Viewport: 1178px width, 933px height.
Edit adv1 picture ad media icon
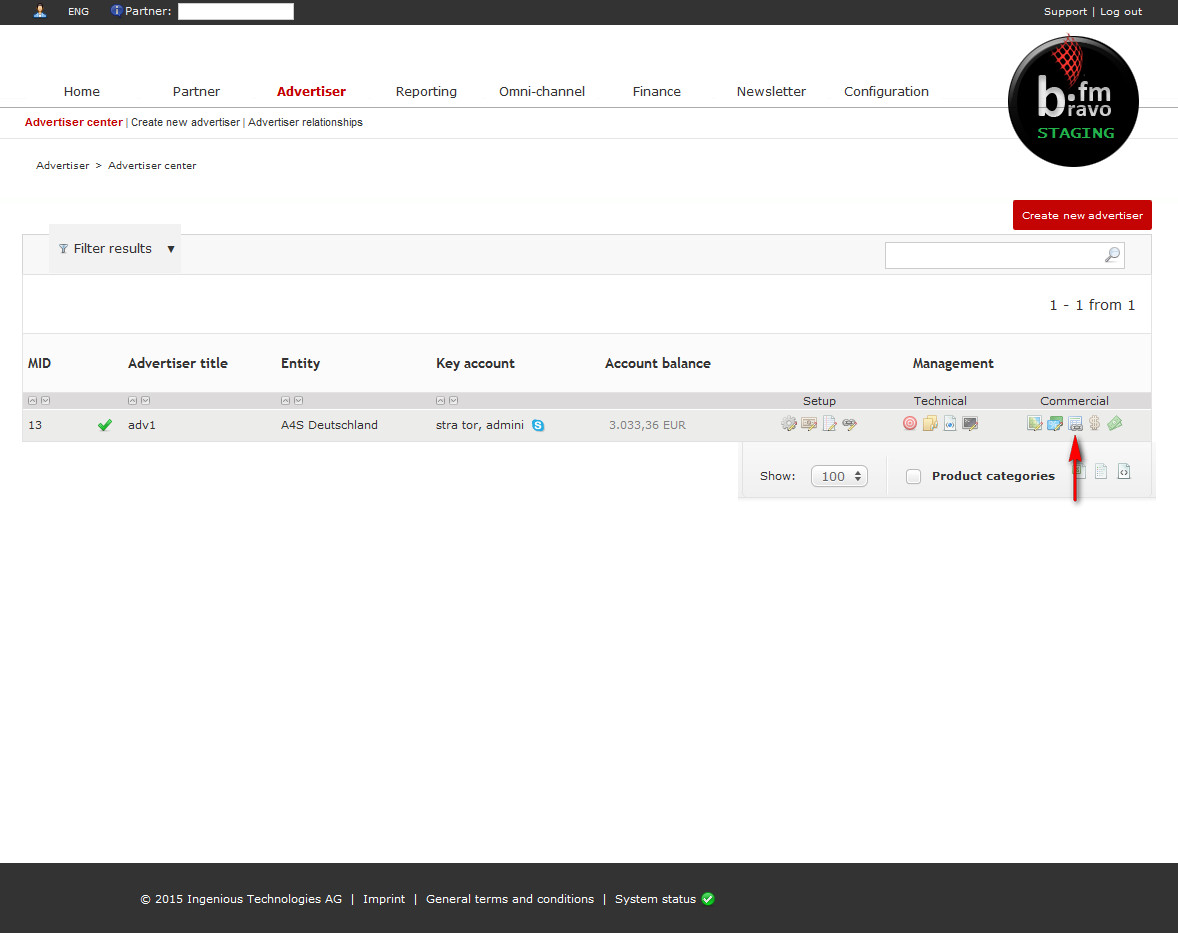pos(1035,424)
